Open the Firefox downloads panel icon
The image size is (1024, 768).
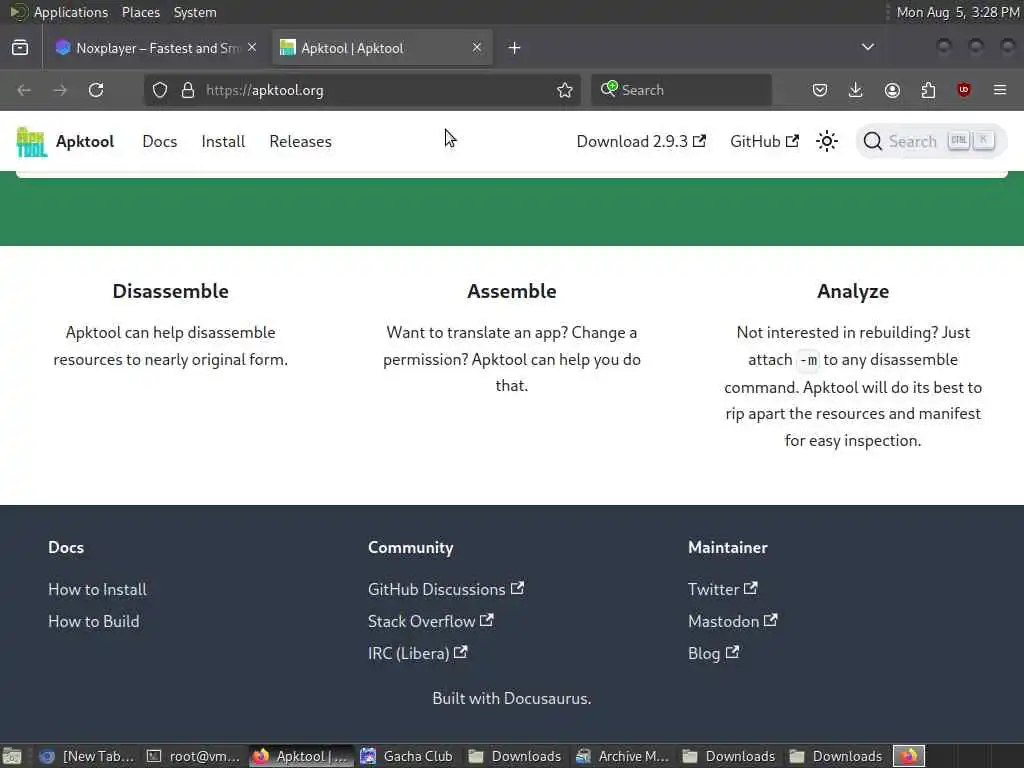[x=856, y=90]
